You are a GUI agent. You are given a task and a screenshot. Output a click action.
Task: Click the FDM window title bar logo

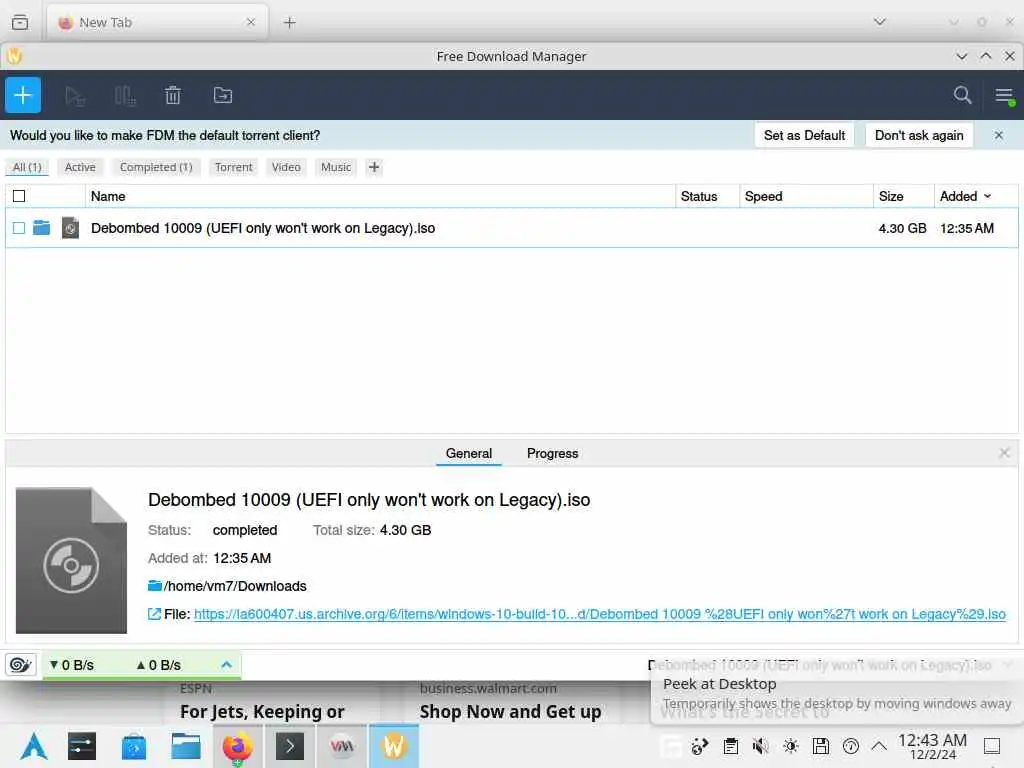14,56
